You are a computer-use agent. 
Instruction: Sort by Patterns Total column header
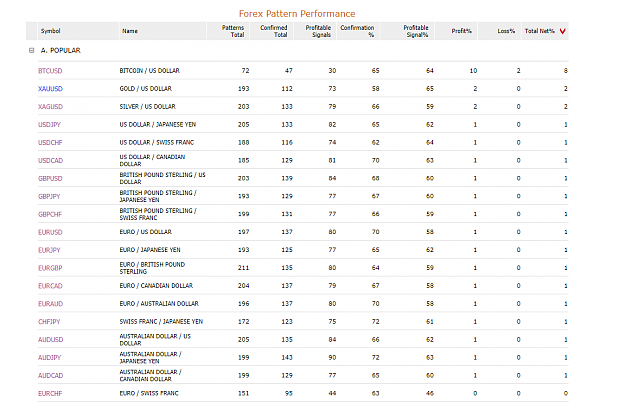(233, 31)
